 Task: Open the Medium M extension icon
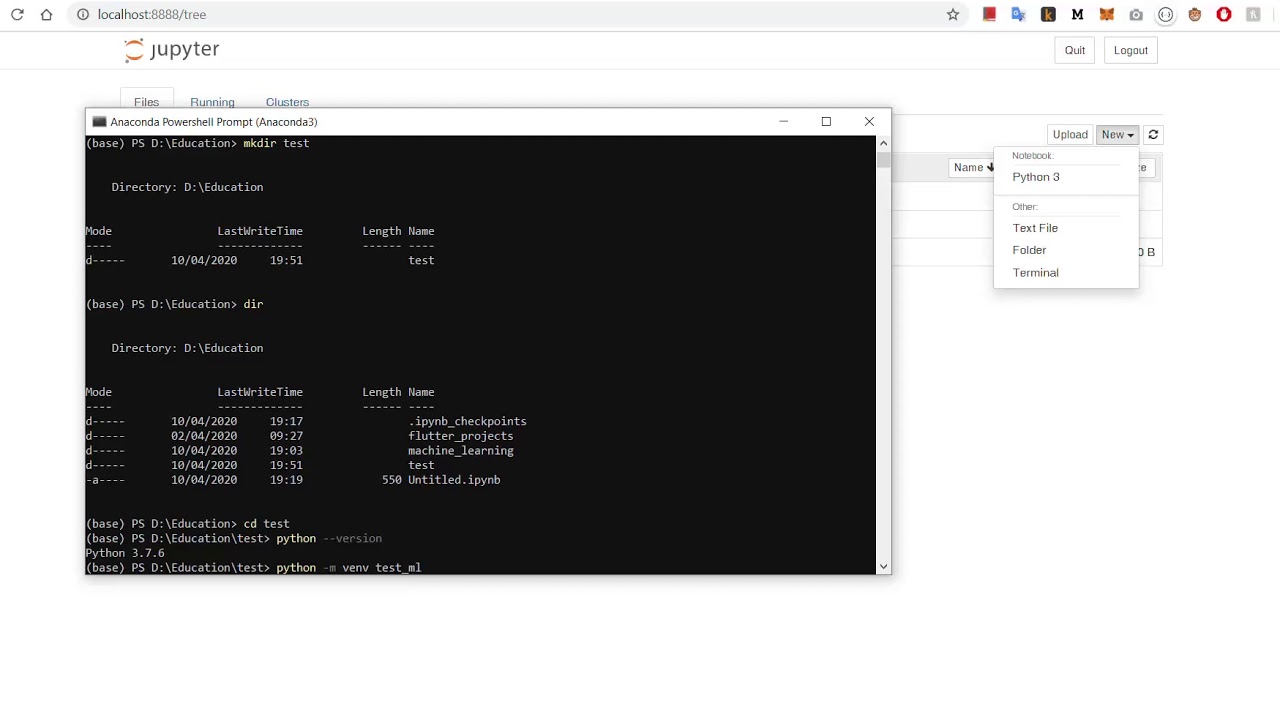1077,15
